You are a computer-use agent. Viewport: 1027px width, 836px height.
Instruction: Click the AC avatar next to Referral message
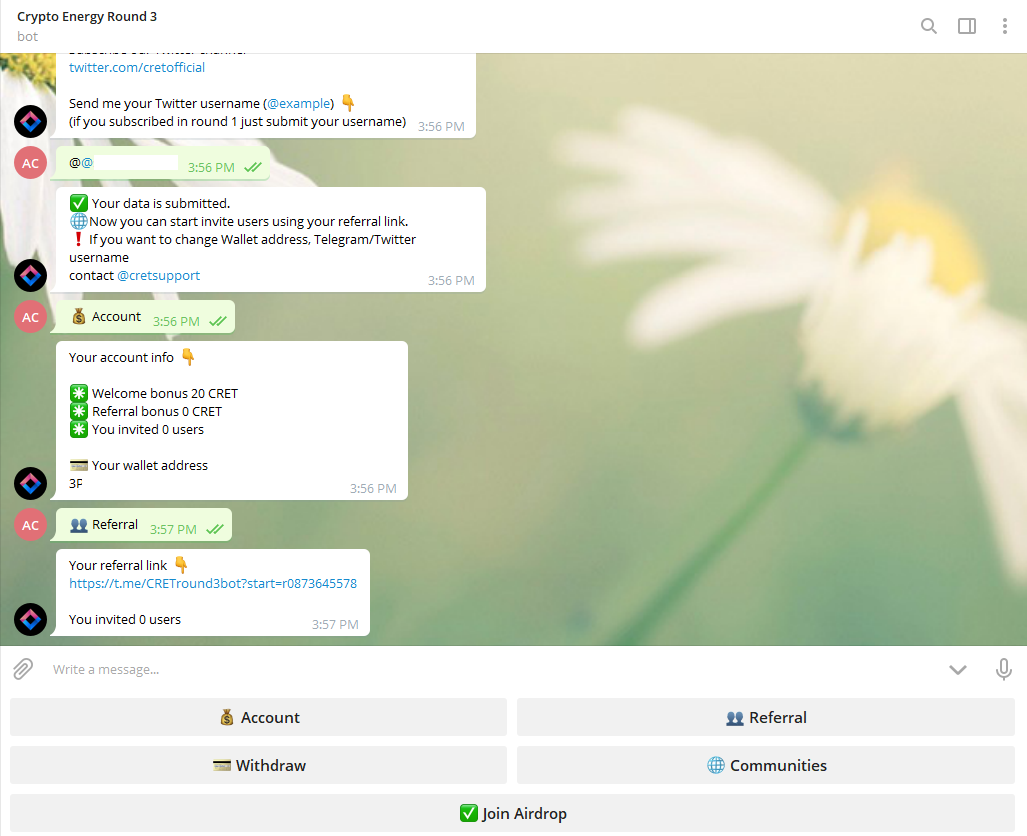tap(30, 525)
